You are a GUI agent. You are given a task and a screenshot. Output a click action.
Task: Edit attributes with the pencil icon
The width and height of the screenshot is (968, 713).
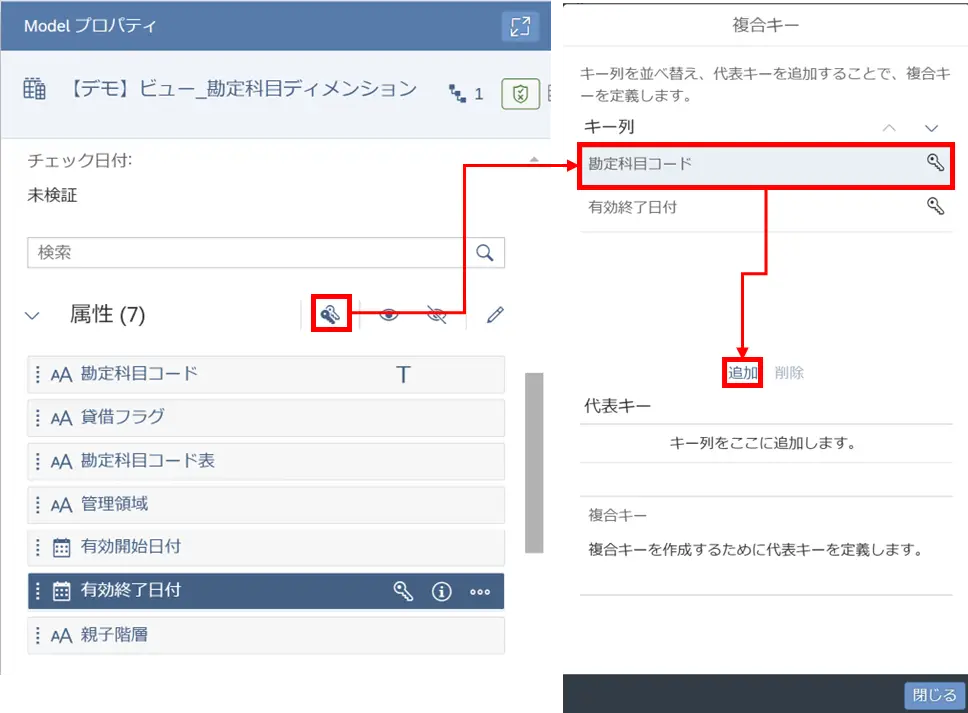[495, 315]
